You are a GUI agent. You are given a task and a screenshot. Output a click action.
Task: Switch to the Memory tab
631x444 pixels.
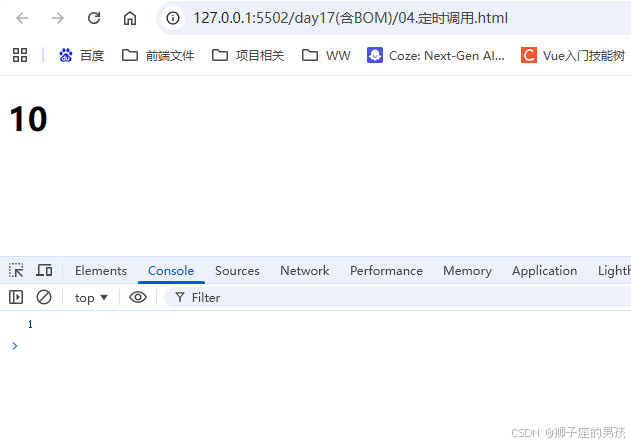(x=468, y=271)
